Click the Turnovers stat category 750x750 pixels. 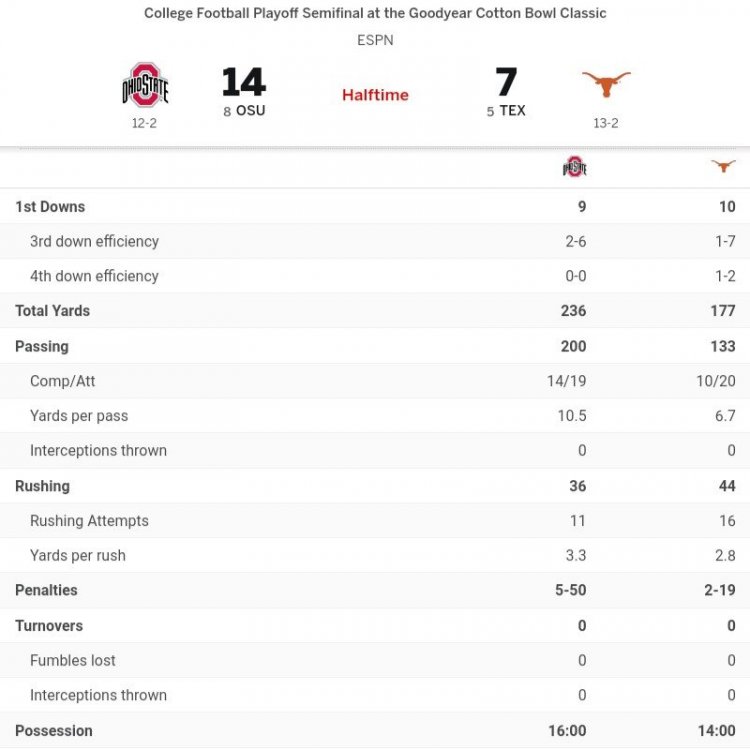click(x=49, y=626)
